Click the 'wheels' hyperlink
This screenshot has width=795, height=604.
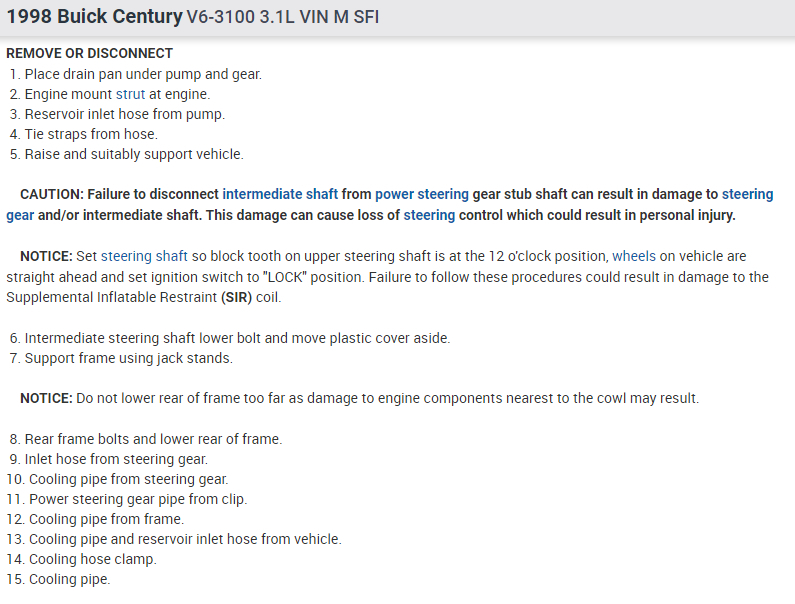pos(634,257)
